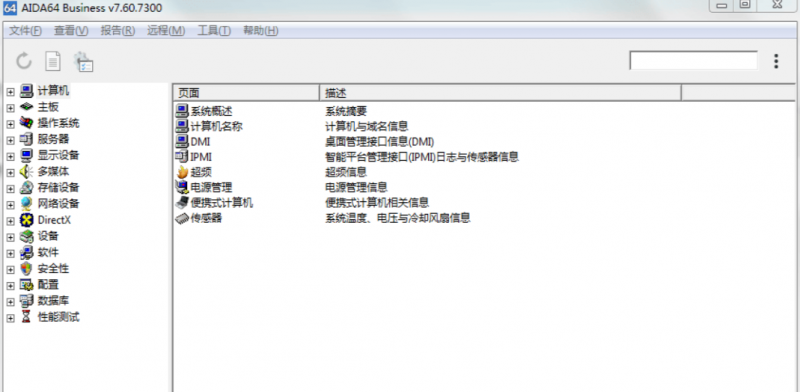800x392 pixels.
Task: Expand the 配置 tree node
Action: (10, 286)
